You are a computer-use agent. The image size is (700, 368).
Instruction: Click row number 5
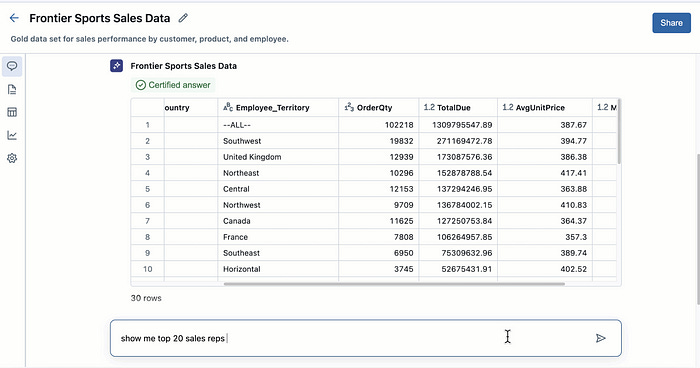(x=147, y=189)
